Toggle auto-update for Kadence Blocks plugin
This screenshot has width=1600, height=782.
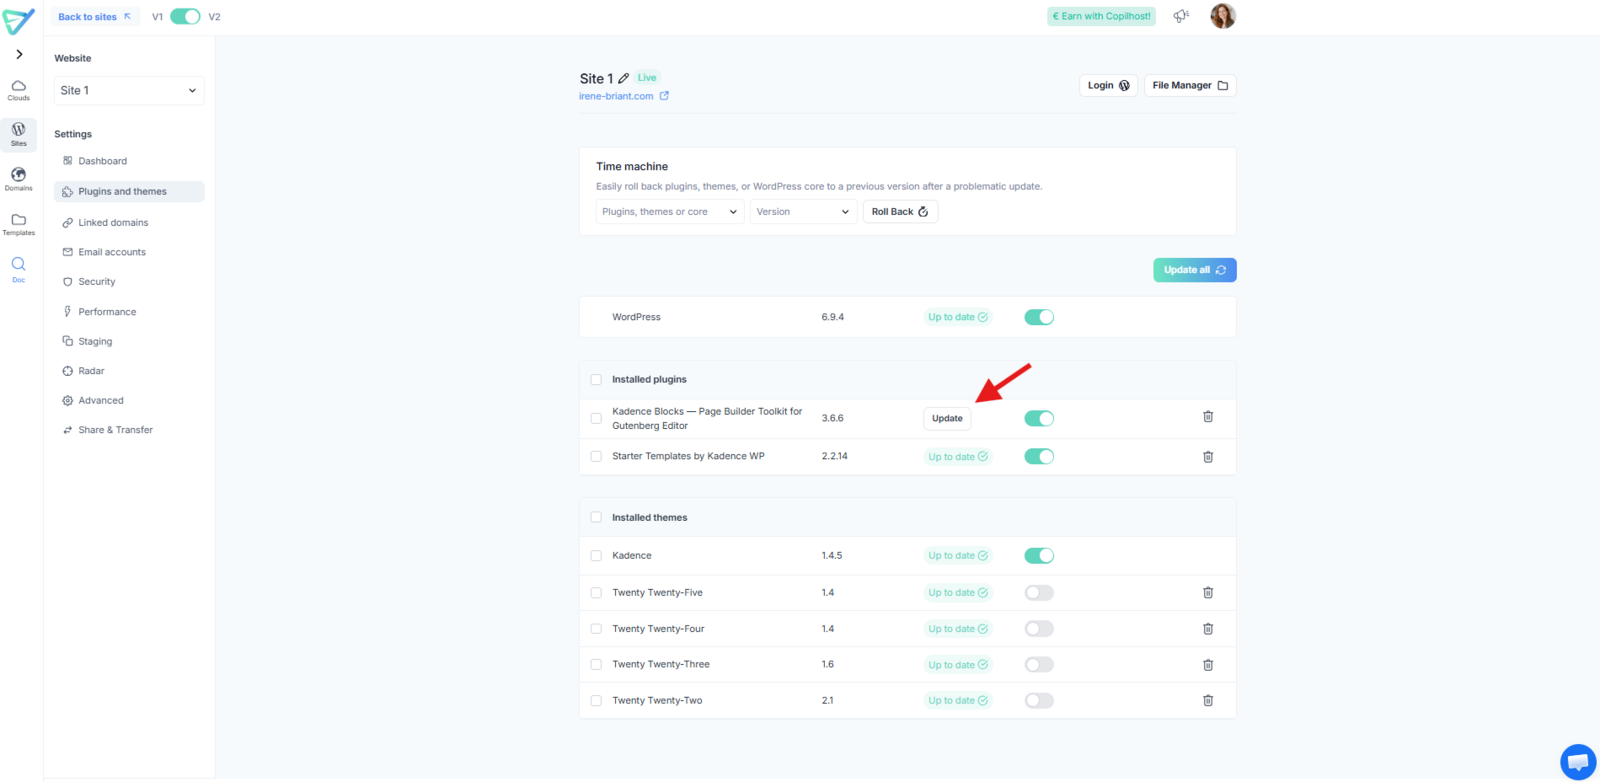pos(1039,418)
